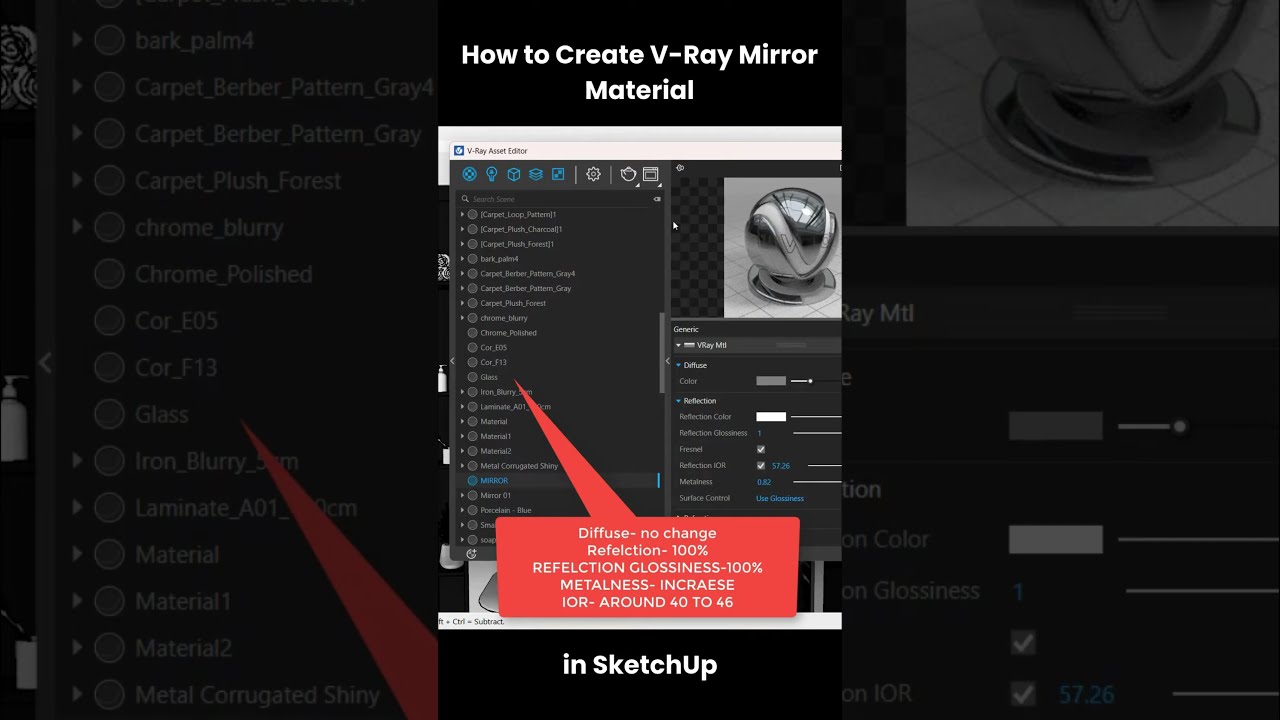This screenshot has height=720, width=1280.
Task: Open the Use Glossiness dropdown
Action: pos(780,498)
